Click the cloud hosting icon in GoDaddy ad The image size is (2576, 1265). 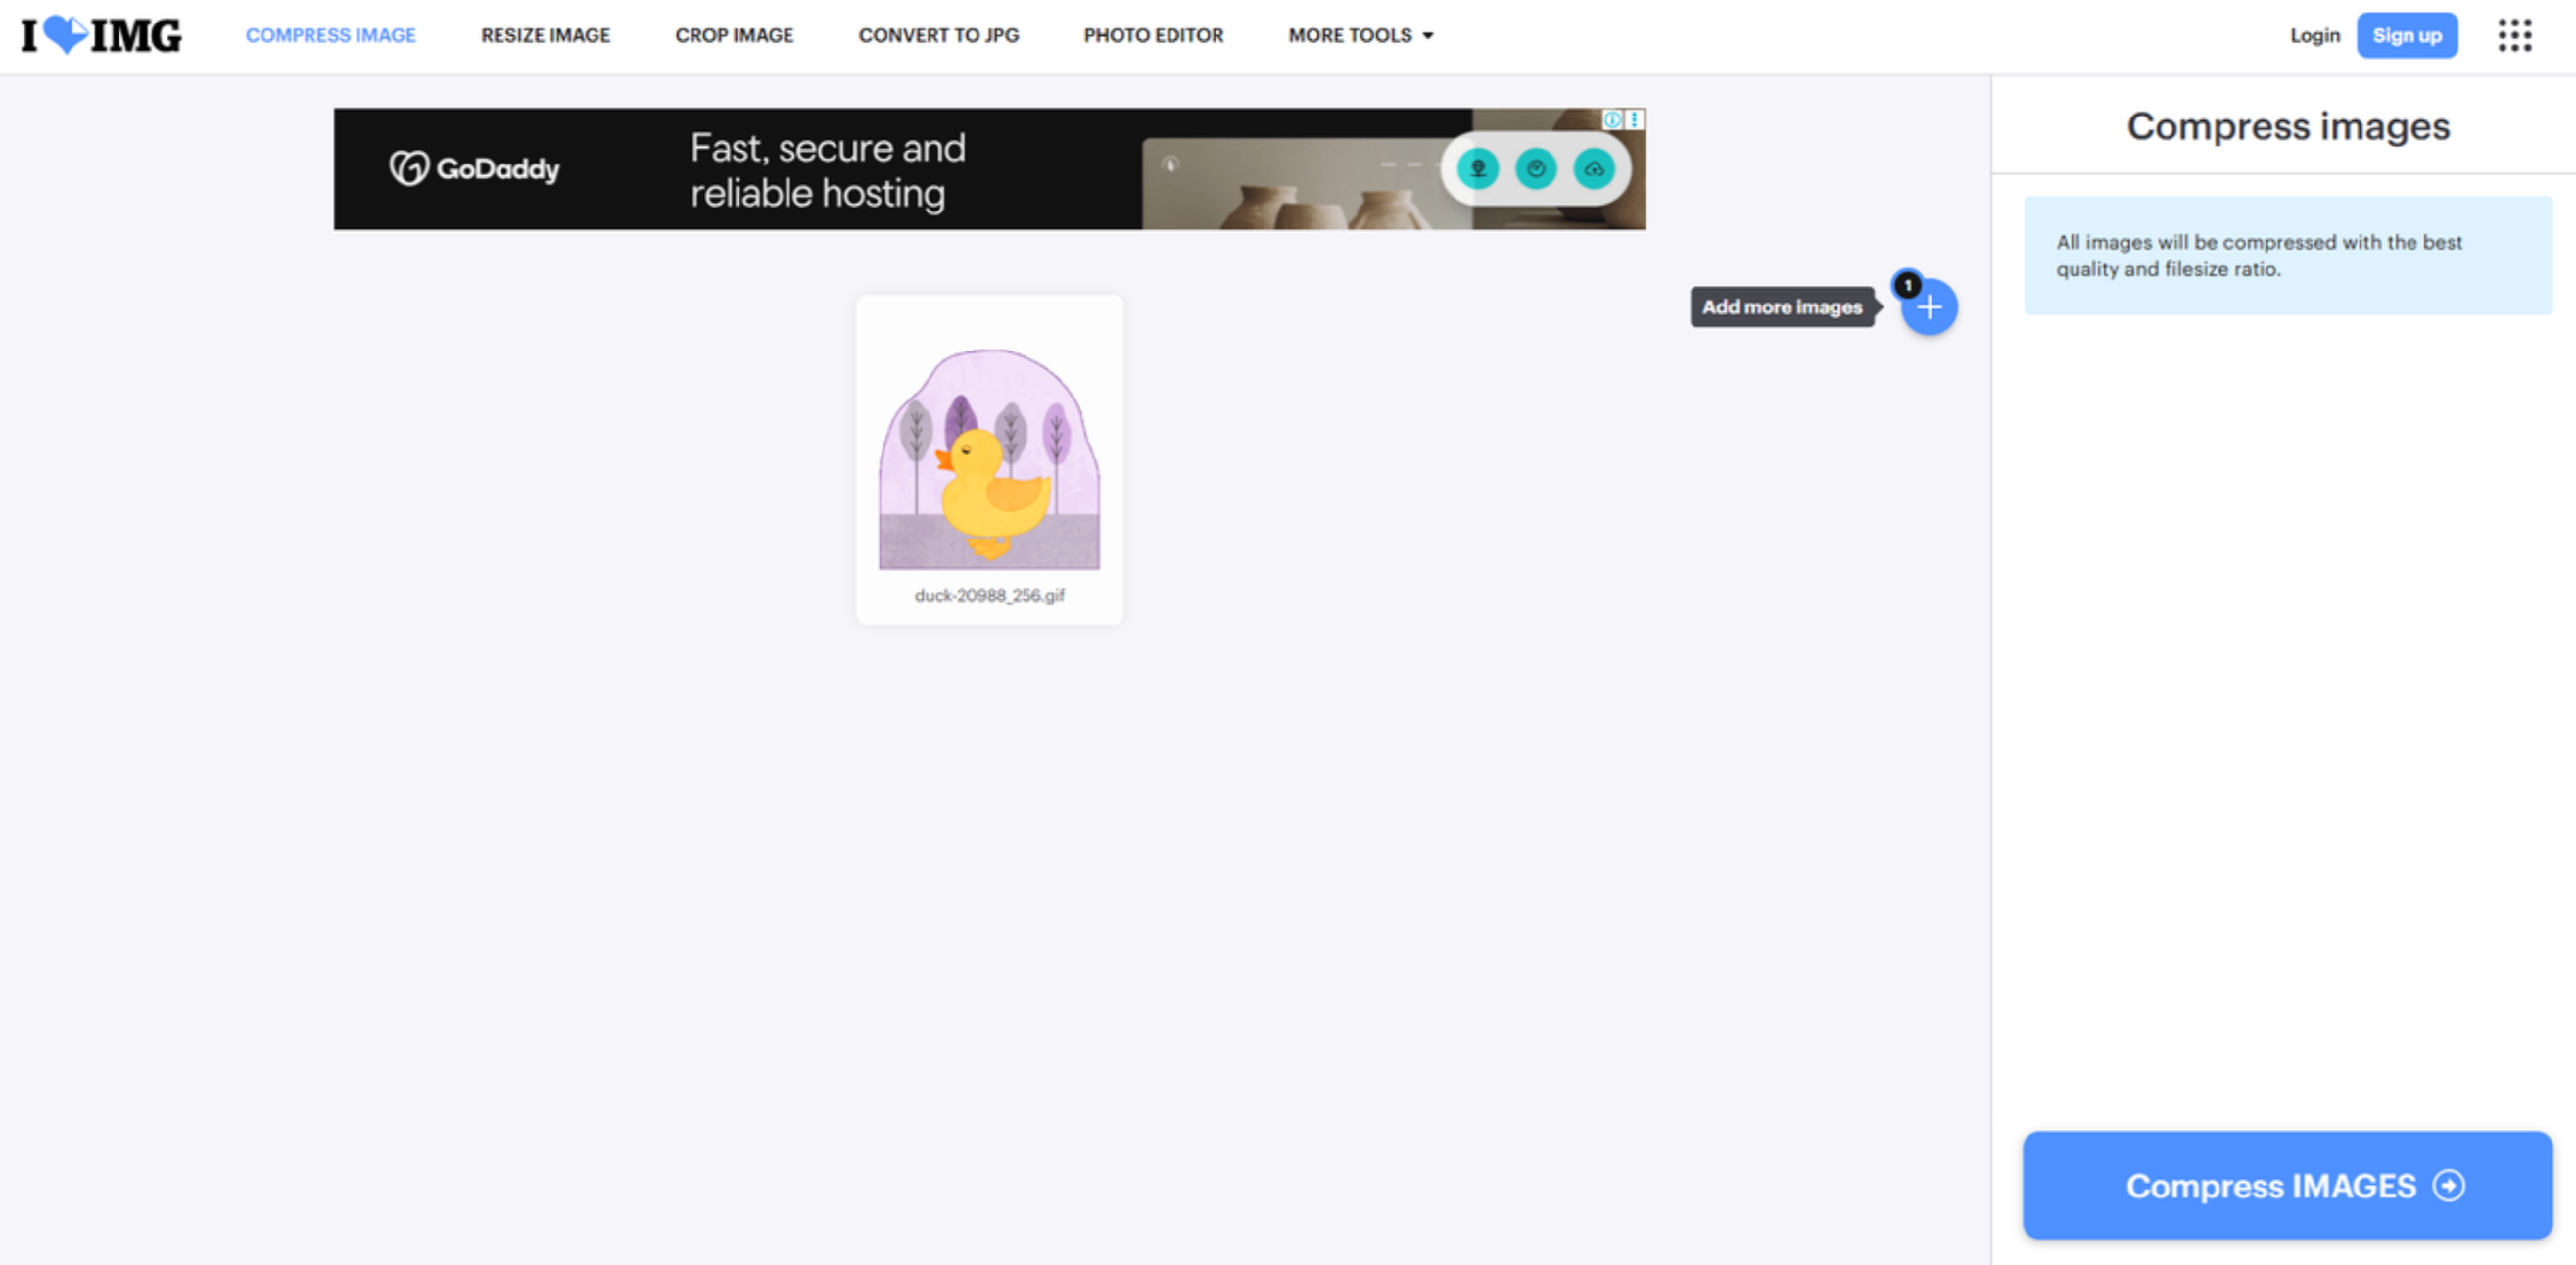1596,169
